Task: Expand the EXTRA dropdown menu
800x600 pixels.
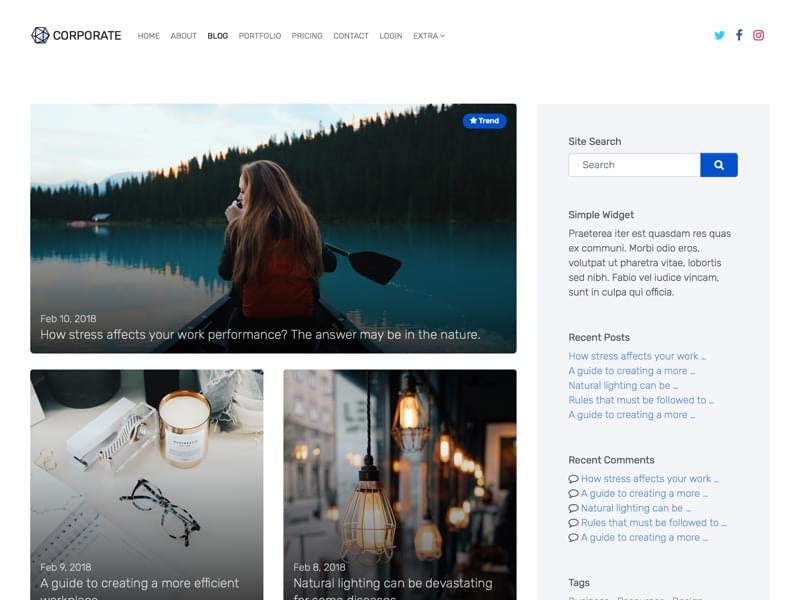Action: (x=429, y=36)
